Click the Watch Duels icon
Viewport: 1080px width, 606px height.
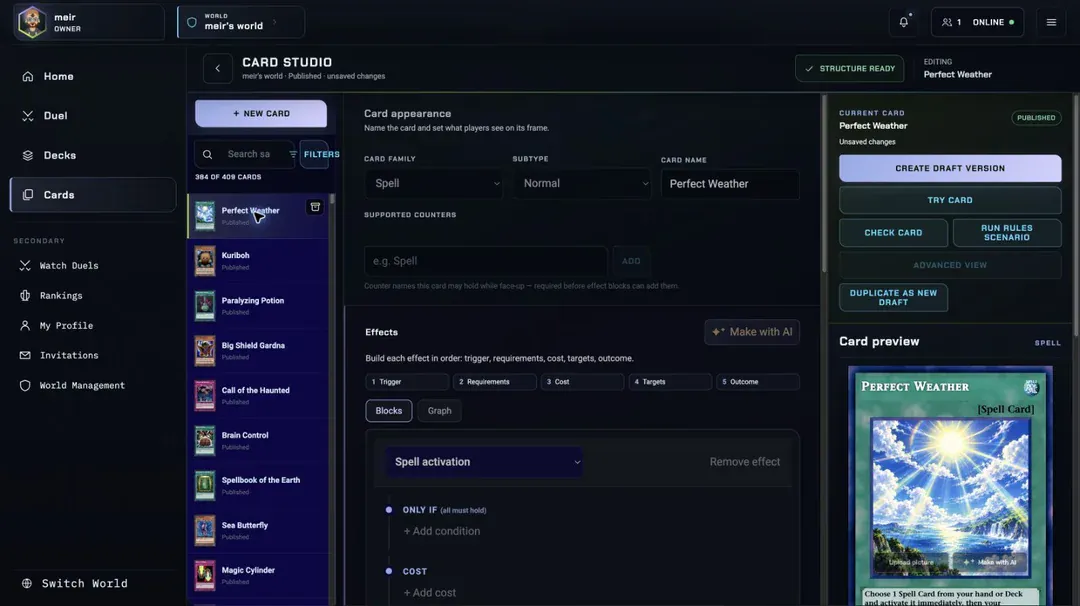25,266
